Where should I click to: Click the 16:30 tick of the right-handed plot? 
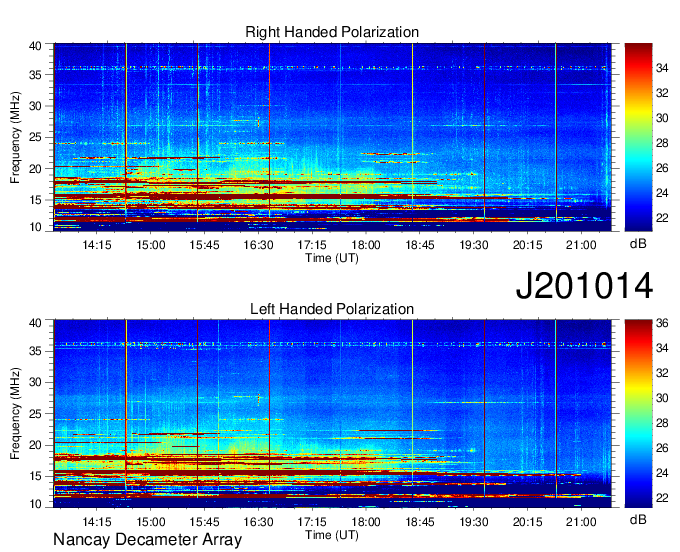tap(258, 245)
